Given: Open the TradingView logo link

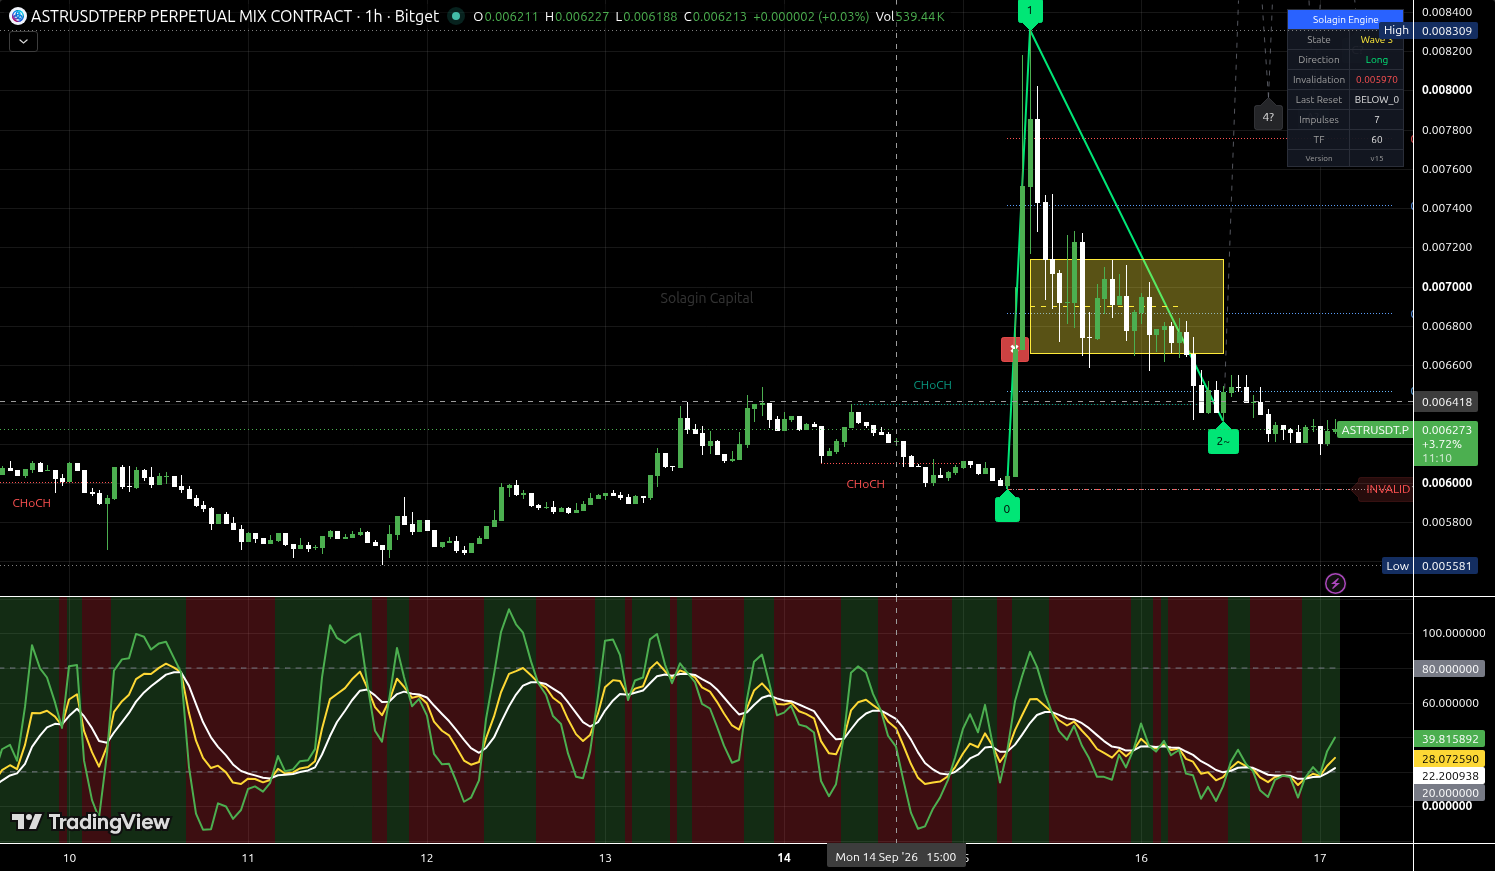Looking at the screenshot, I should (x=90, y=822).
